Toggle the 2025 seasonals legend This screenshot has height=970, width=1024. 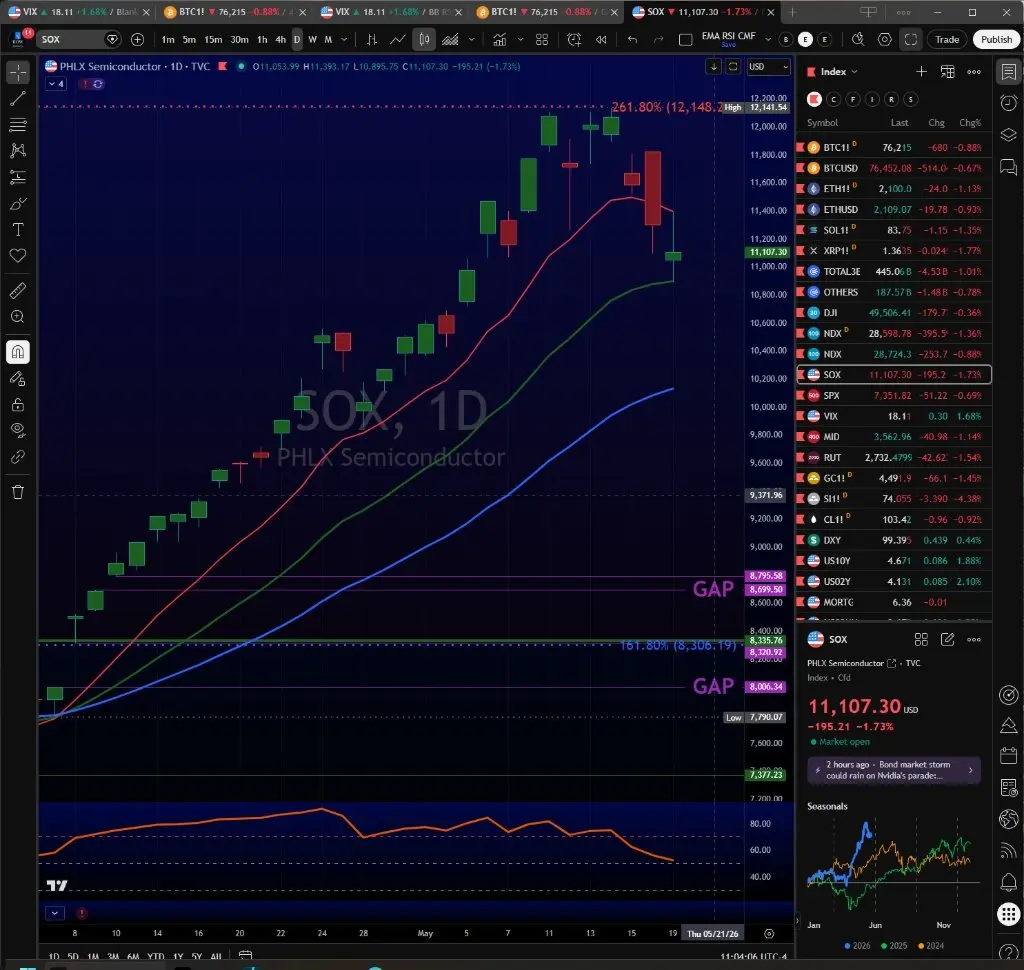tap(893, 946)
